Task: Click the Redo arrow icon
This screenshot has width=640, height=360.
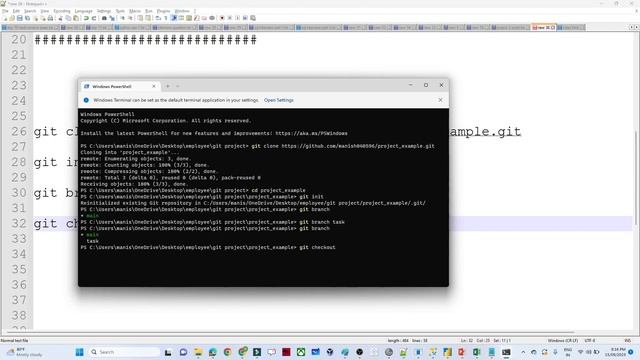Action: click(94, 18)
